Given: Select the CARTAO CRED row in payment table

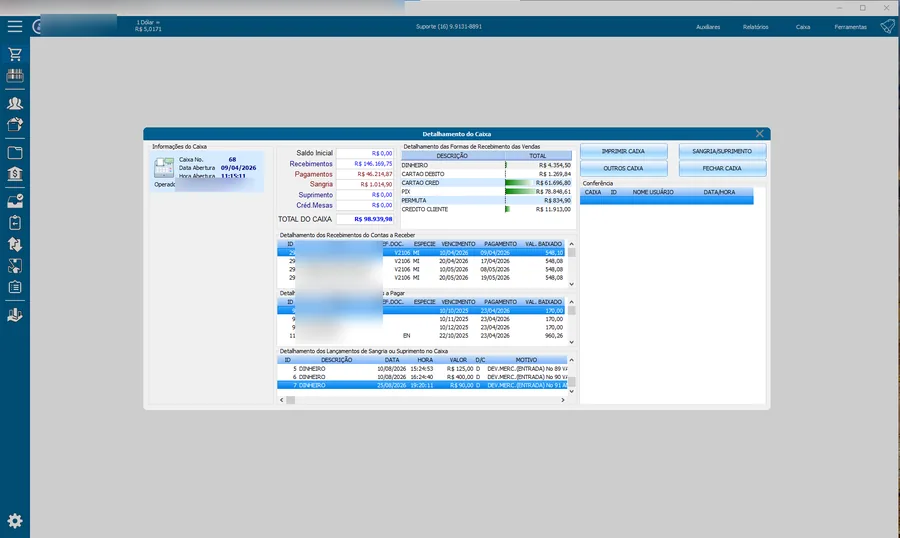Looking at the screenshot, I should click(487, 183).
